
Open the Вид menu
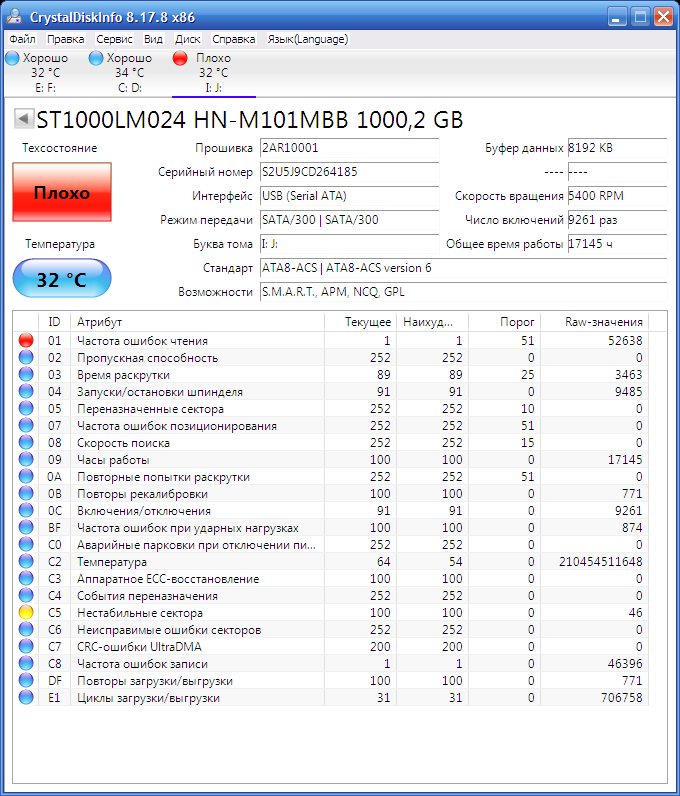coord(153,39)
